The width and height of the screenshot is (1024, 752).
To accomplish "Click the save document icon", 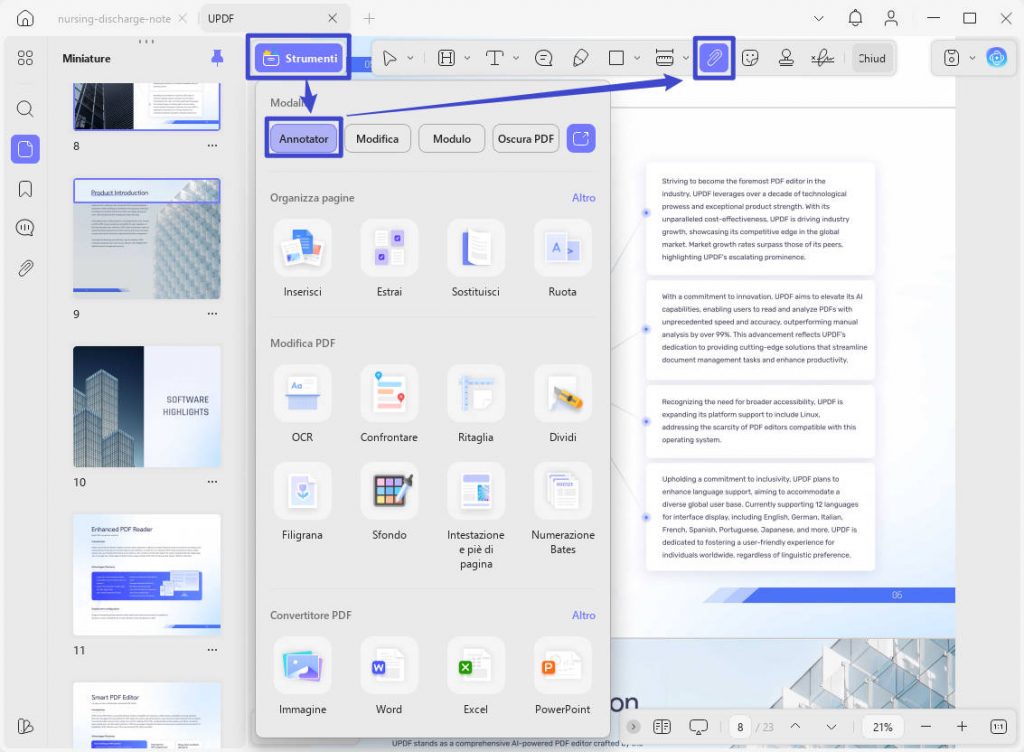I will tap(952, 58).
